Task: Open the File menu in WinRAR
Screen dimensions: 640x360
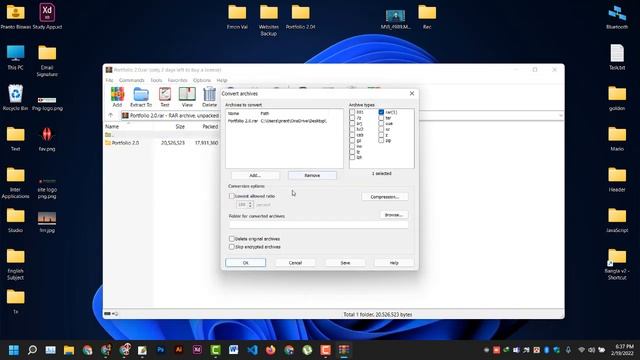Action: pos(109,80)
